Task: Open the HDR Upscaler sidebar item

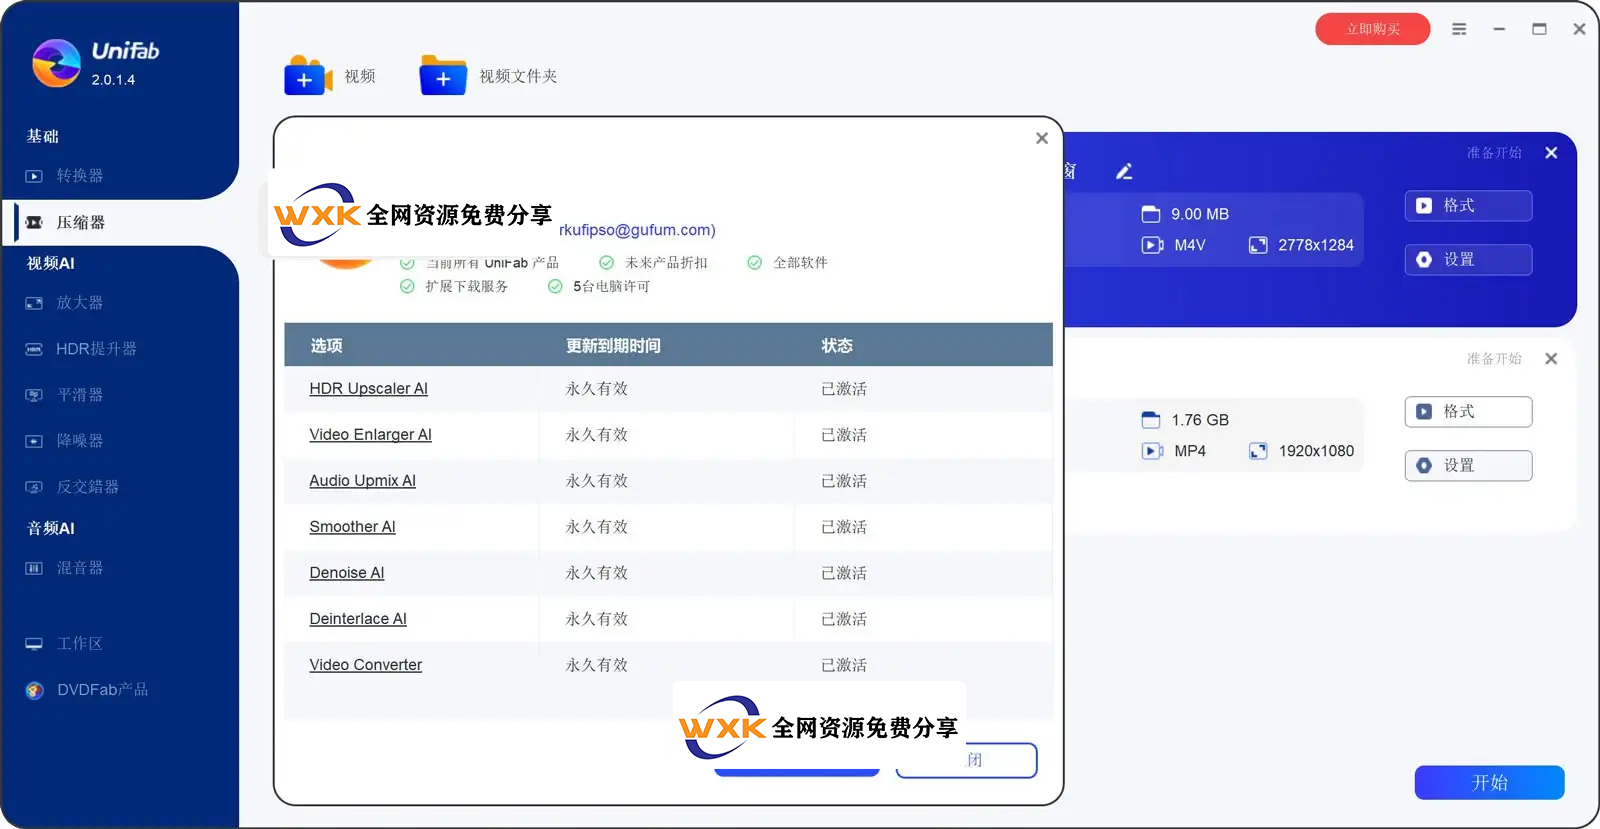Action: click(x=95, y=349)
